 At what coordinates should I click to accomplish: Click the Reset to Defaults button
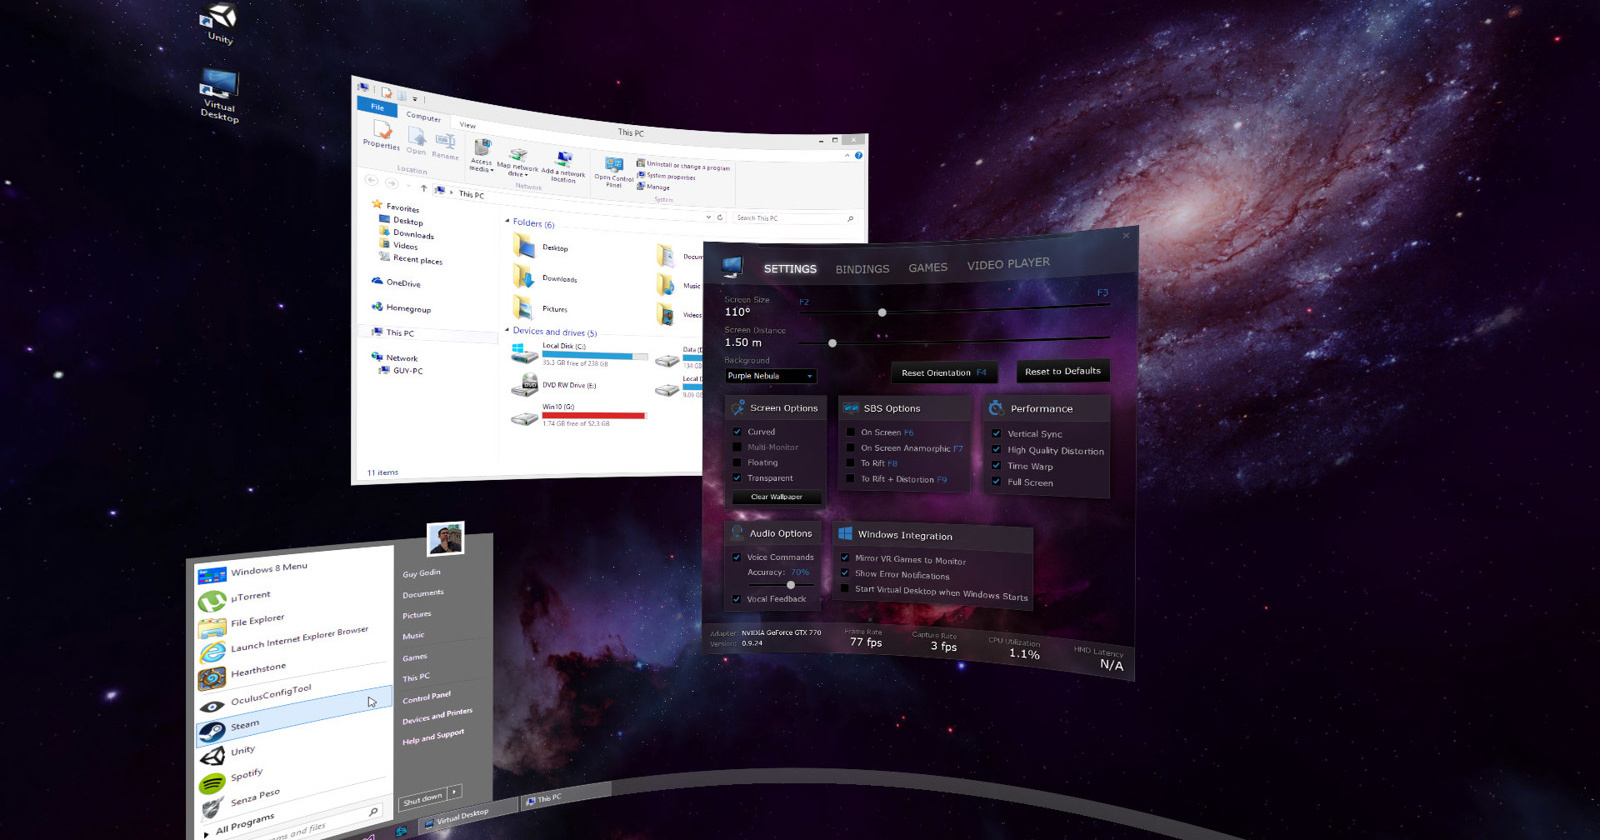point(1062,371)
